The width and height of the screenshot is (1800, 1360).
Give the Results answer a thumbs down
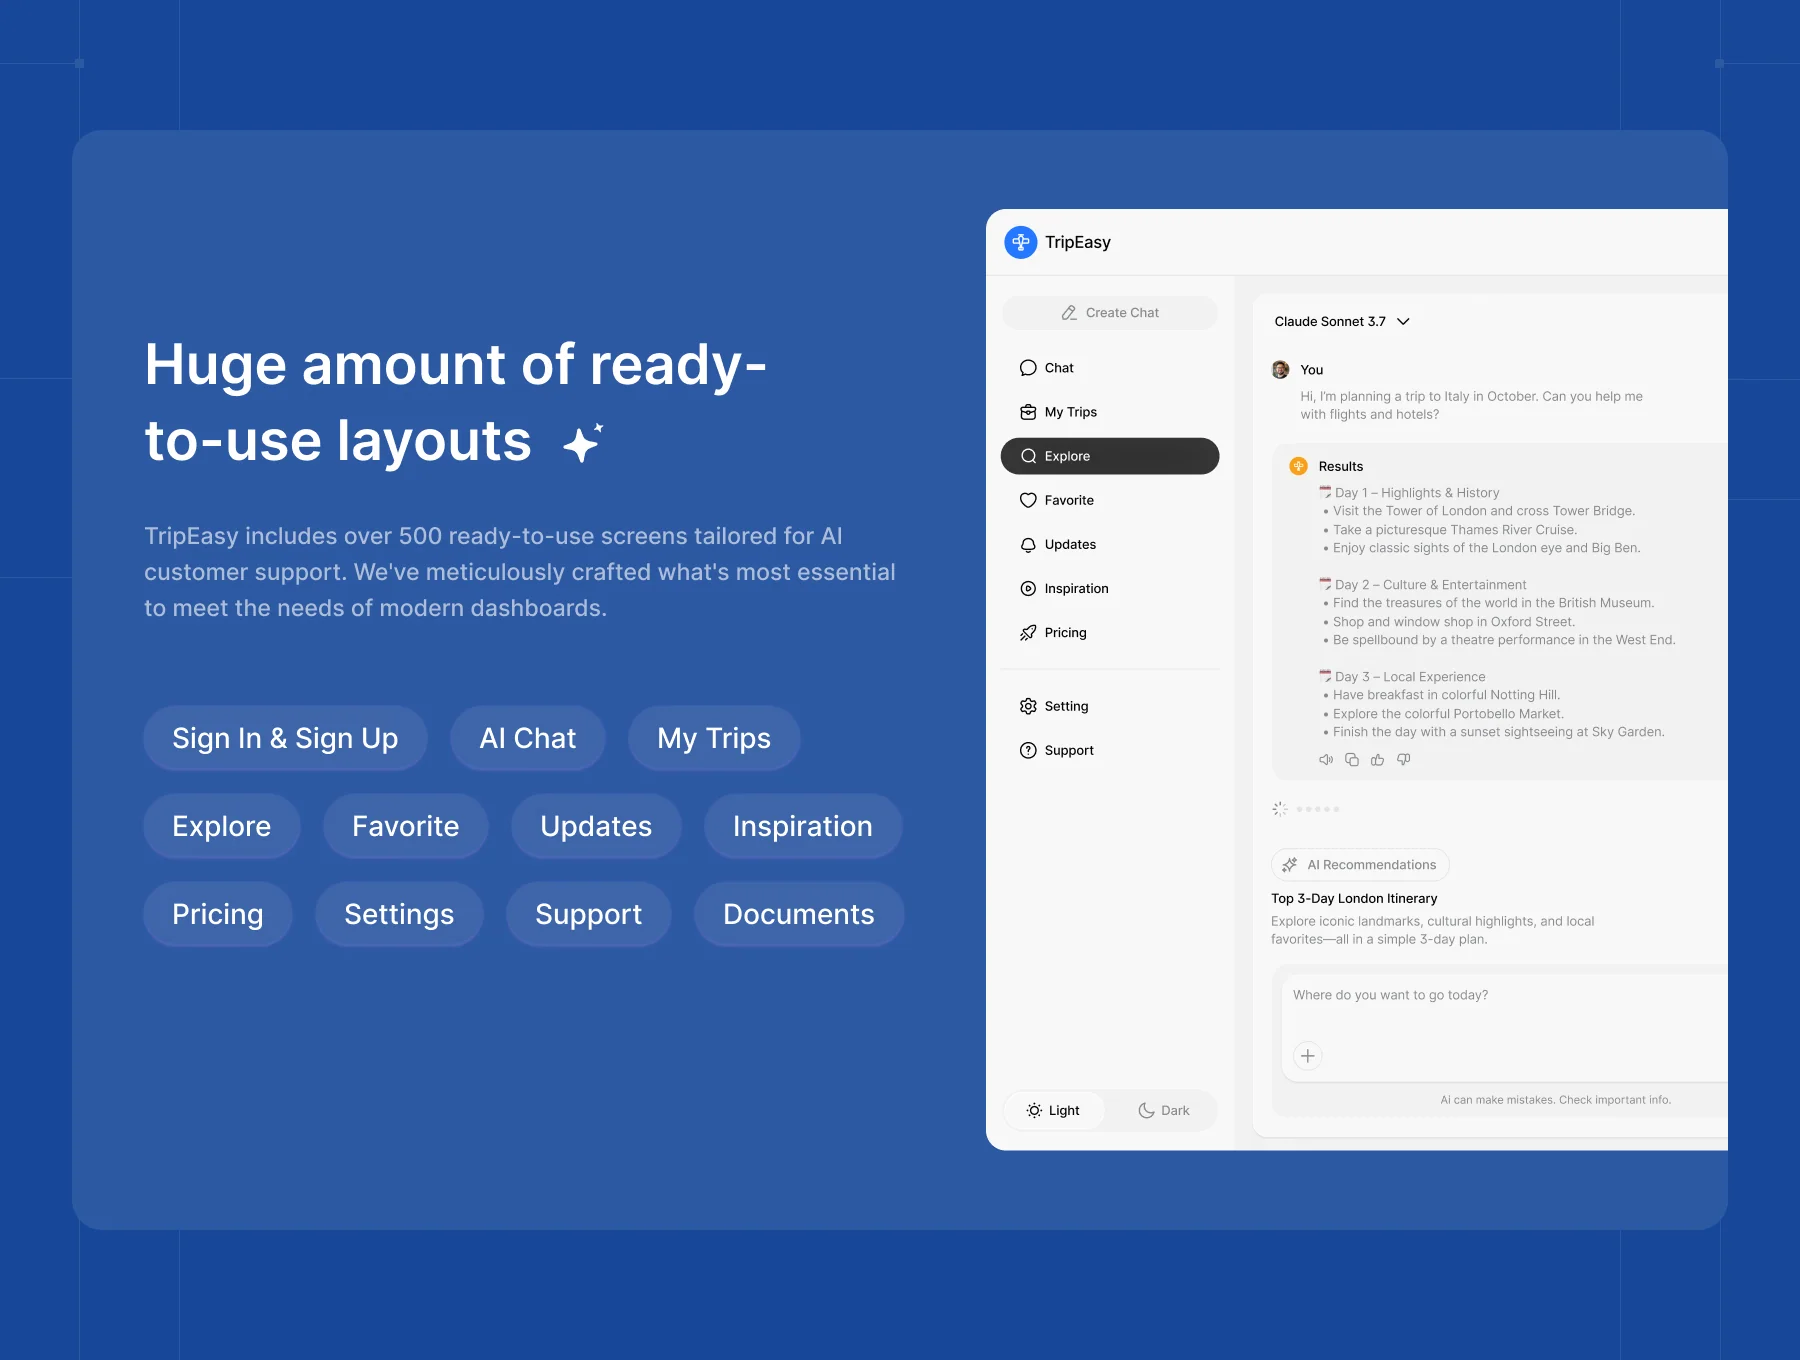pos(1404,760)
